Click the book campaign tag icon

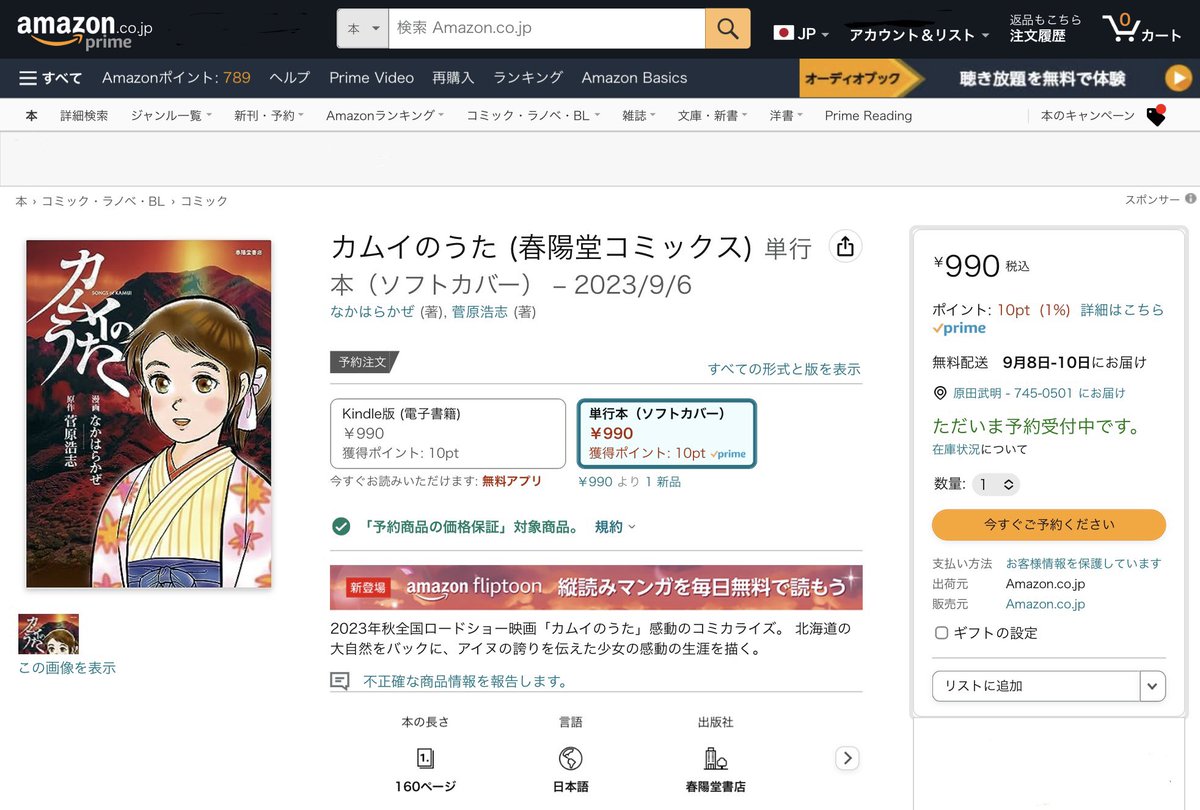[x=1156, y=115]
